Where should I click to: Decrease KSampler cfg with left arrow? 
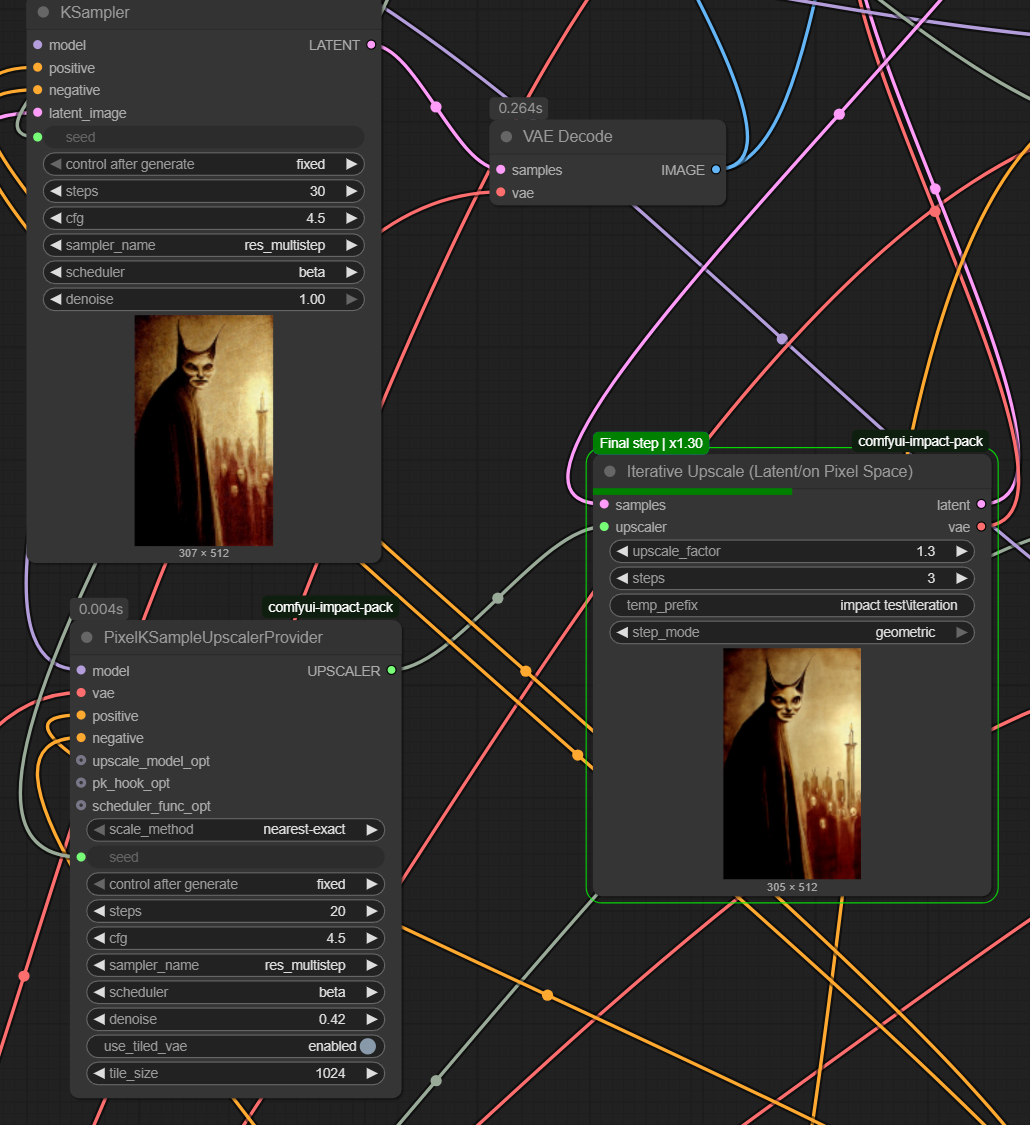(56, 218)
